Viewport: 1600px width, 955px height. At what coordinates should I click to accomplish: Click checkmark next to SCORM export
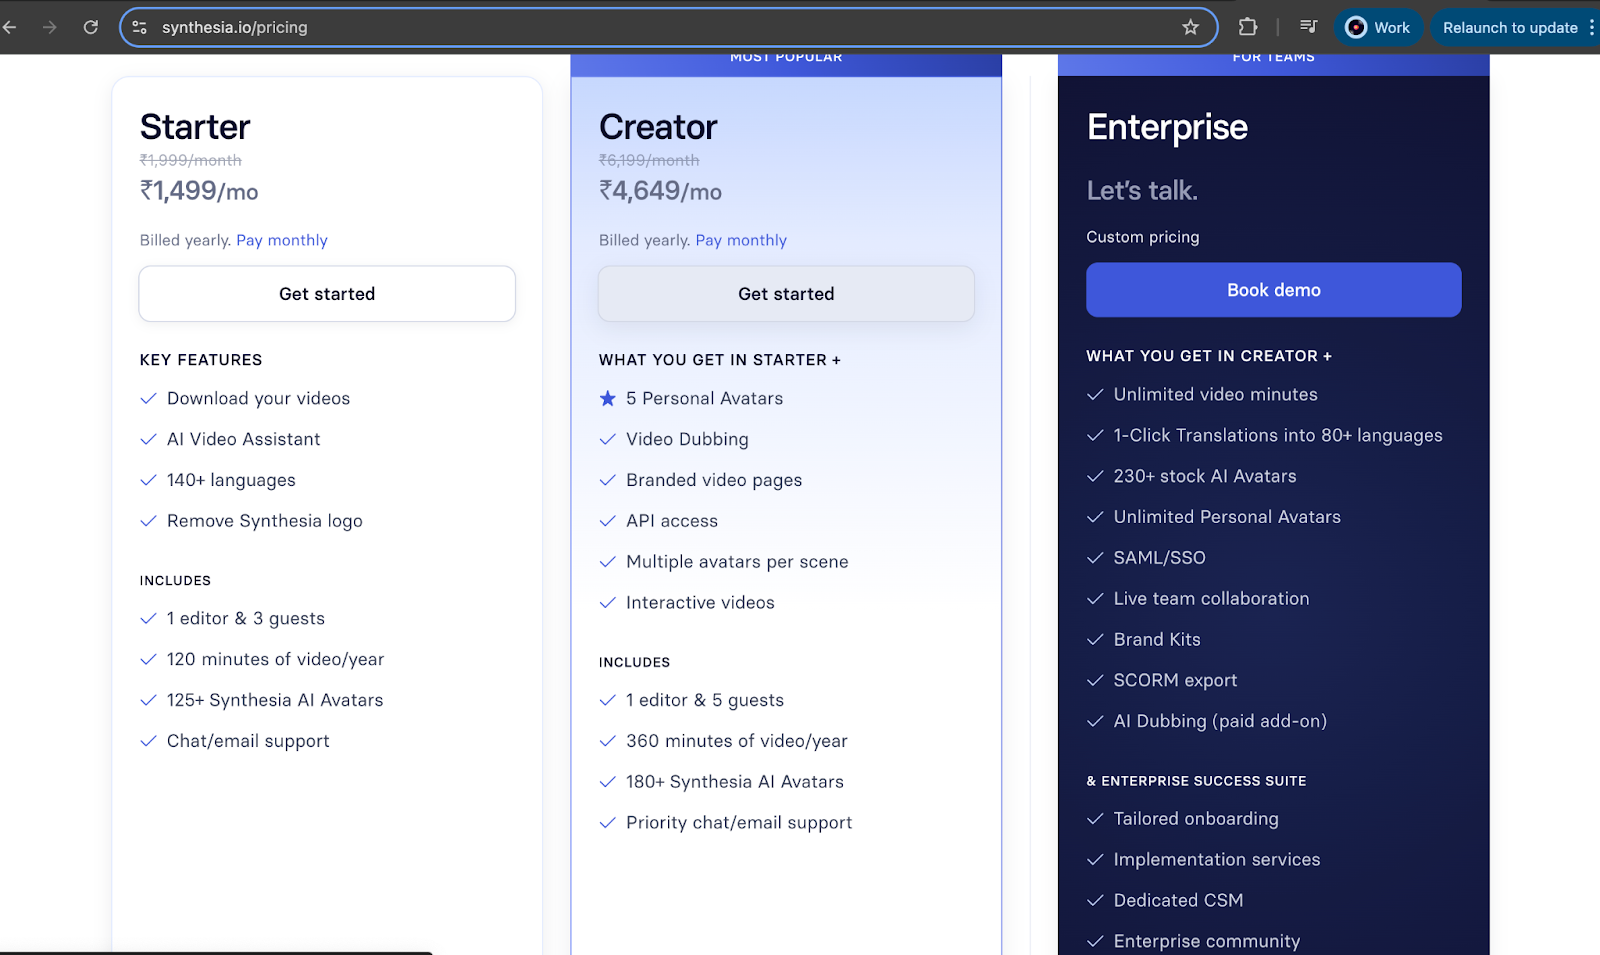point(1095,680)
